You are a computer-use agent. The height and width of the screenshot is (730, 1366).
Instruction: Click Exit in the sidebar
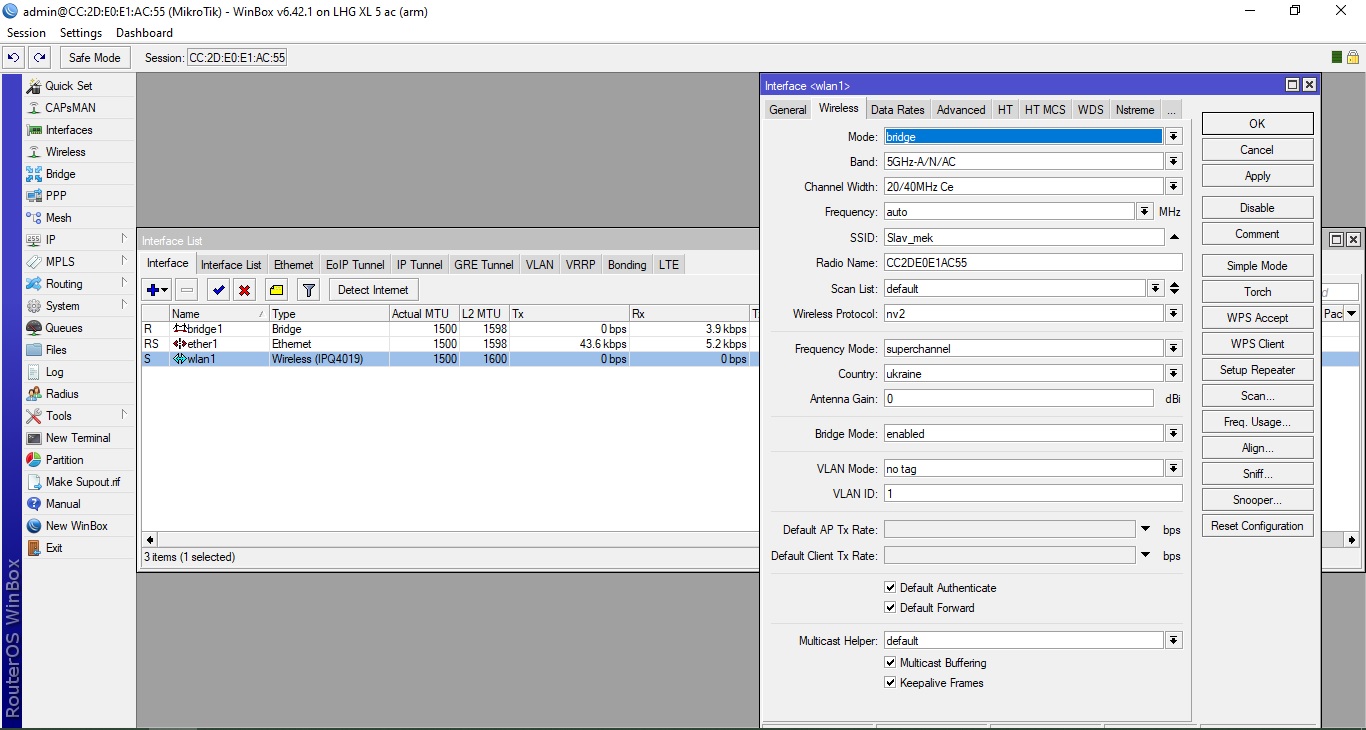54,548
